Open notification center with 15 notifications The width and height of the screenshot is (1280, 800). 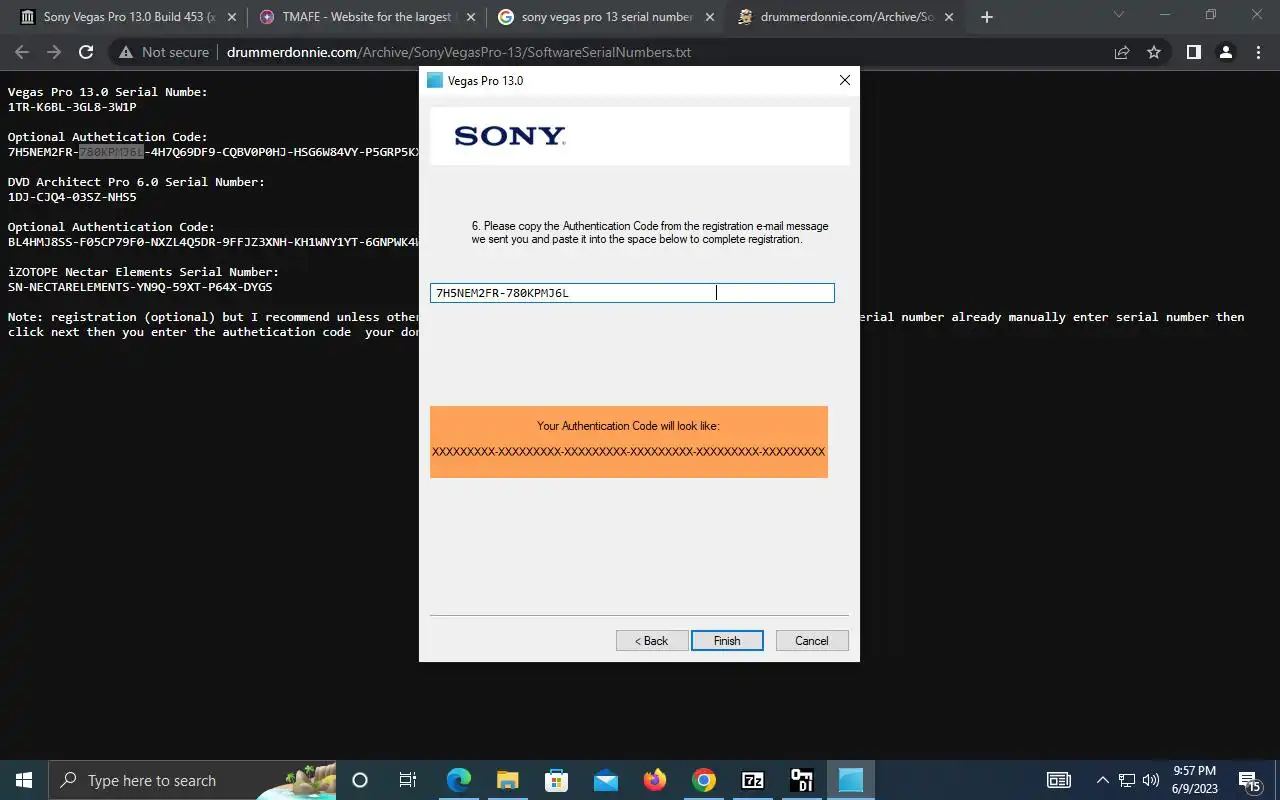pos(1250,780)
